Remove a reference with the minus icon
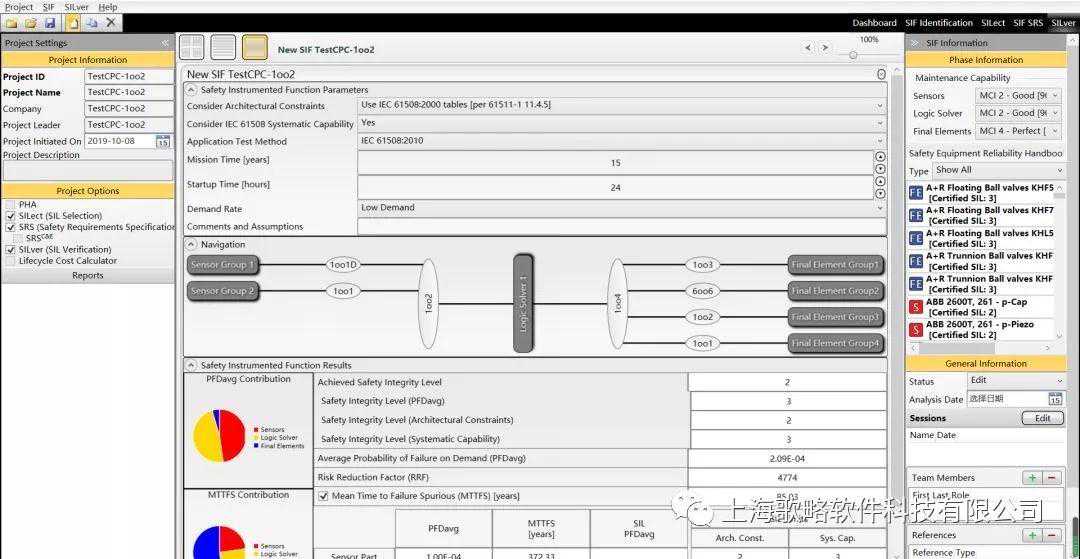Image resolution: width=1080 pixels, height=559 pixels. (x=1052, y=536)
